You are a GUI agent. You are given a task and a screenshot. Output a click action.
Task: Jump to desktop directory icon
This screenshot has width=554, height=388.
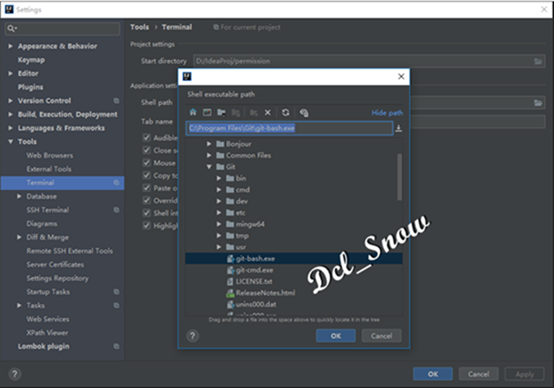[207, 112]
